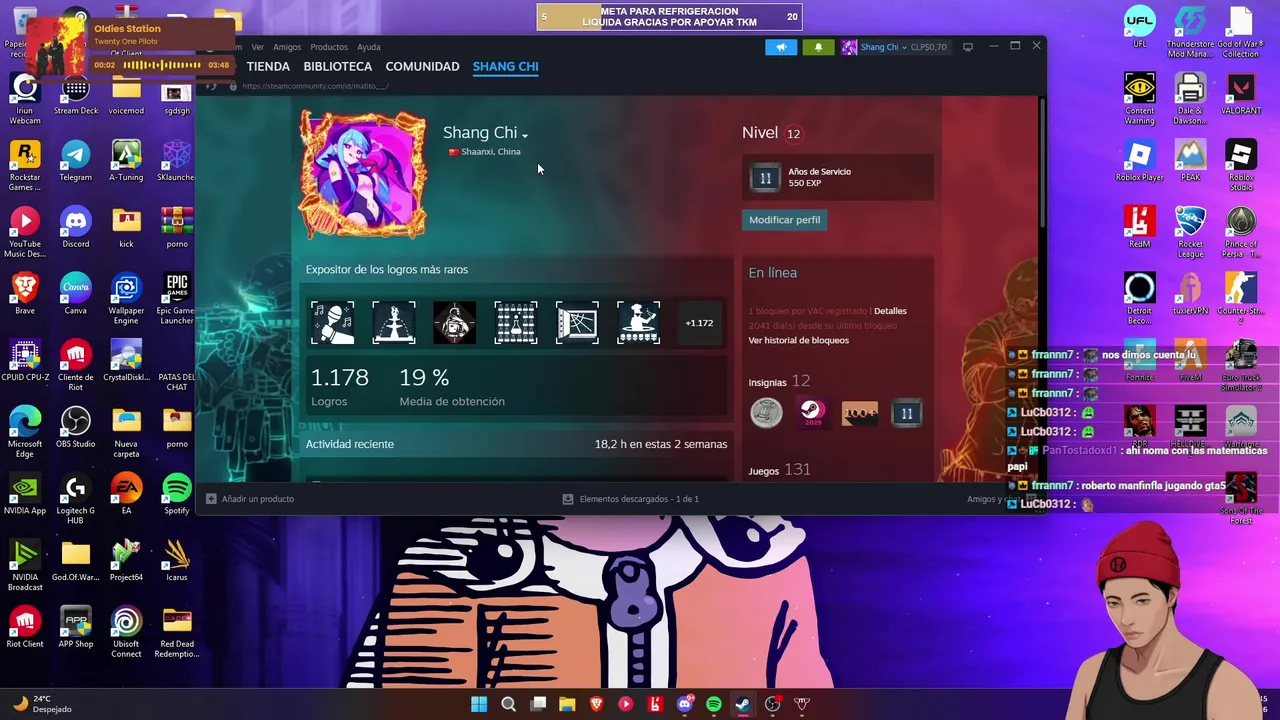This screenshot has width=1280, height=720.
Task: Open Steam notifications bell
Action: (818, 47)
